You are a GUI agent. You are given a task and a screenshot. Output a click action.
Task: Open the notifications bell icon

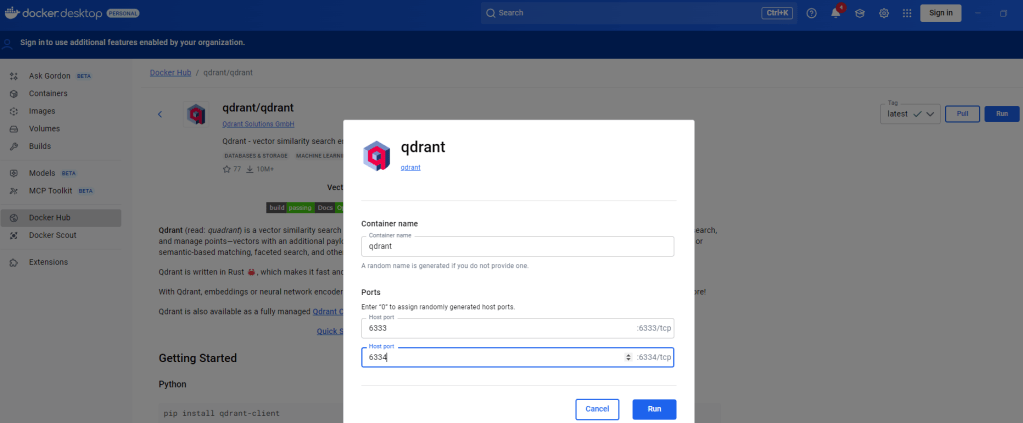pos(835,13)
